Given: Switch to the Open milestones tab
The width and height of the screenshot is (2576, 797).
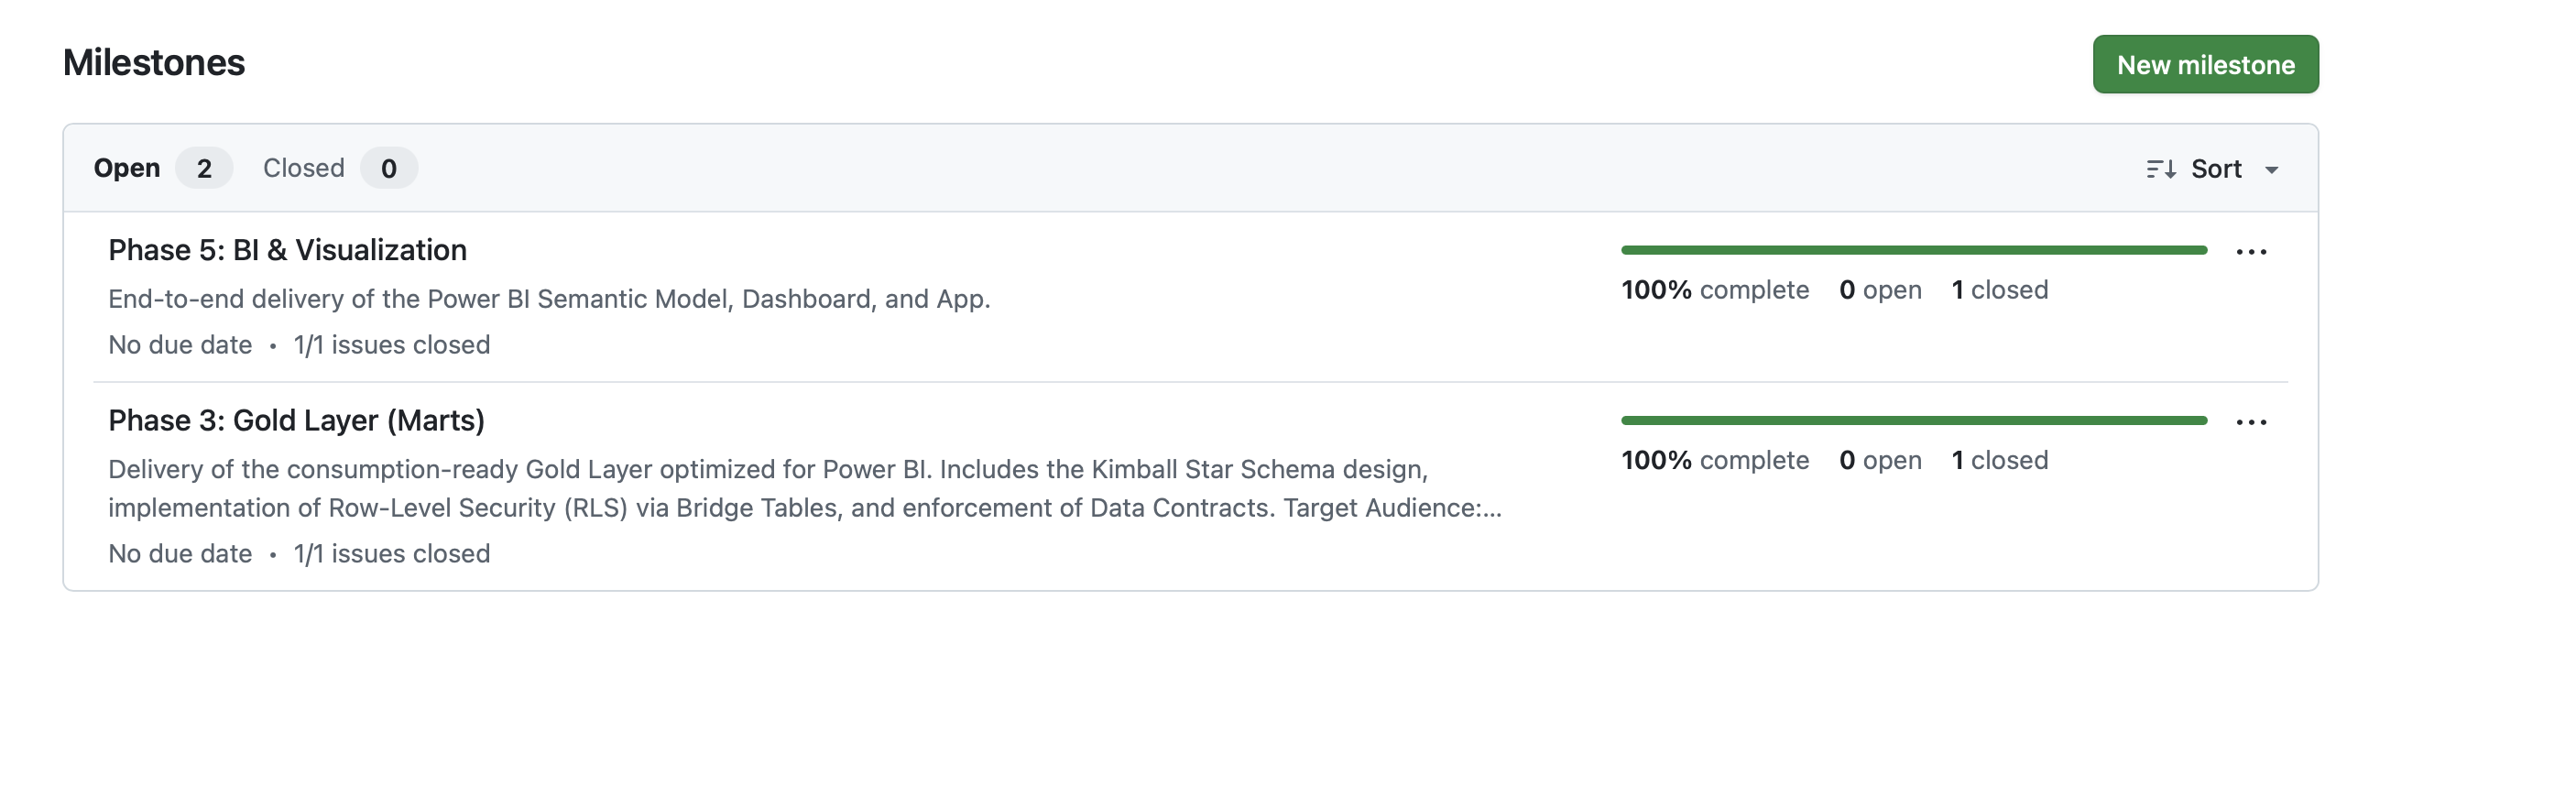Looking at the screenshot, I should [x=127, y=168].
